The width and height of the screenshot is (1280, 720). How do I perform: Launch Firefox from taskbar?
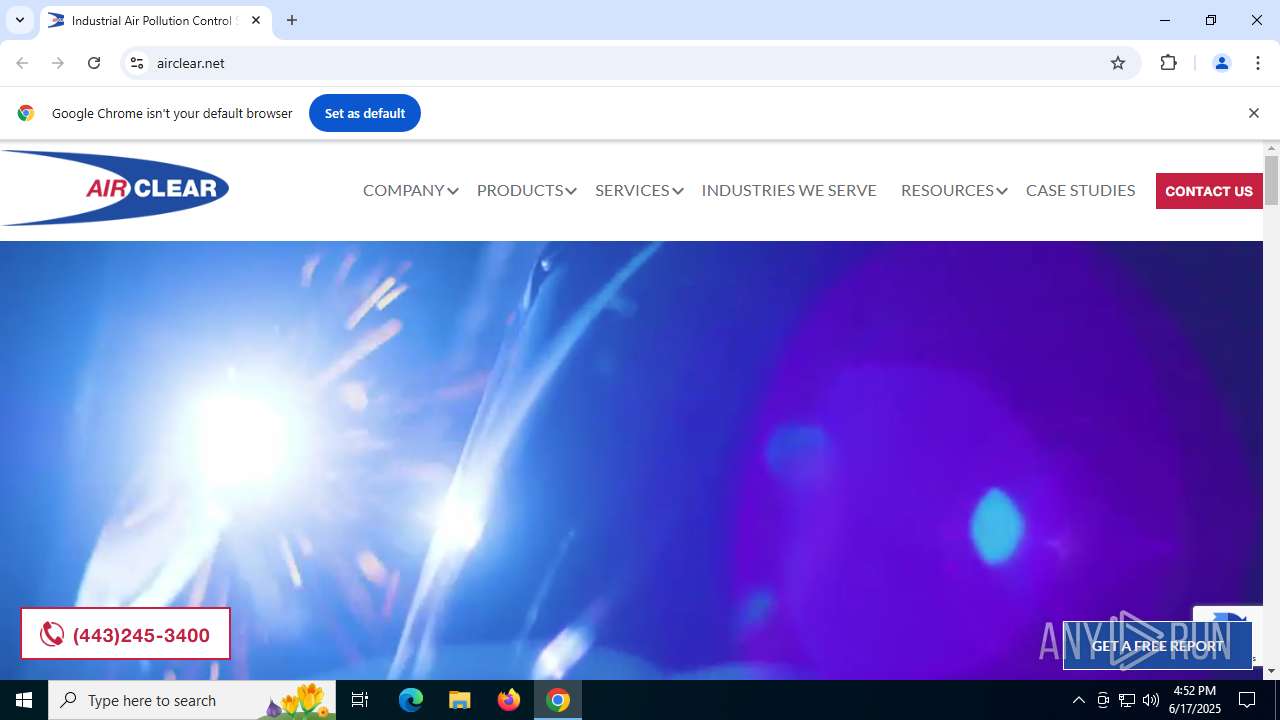509,700
